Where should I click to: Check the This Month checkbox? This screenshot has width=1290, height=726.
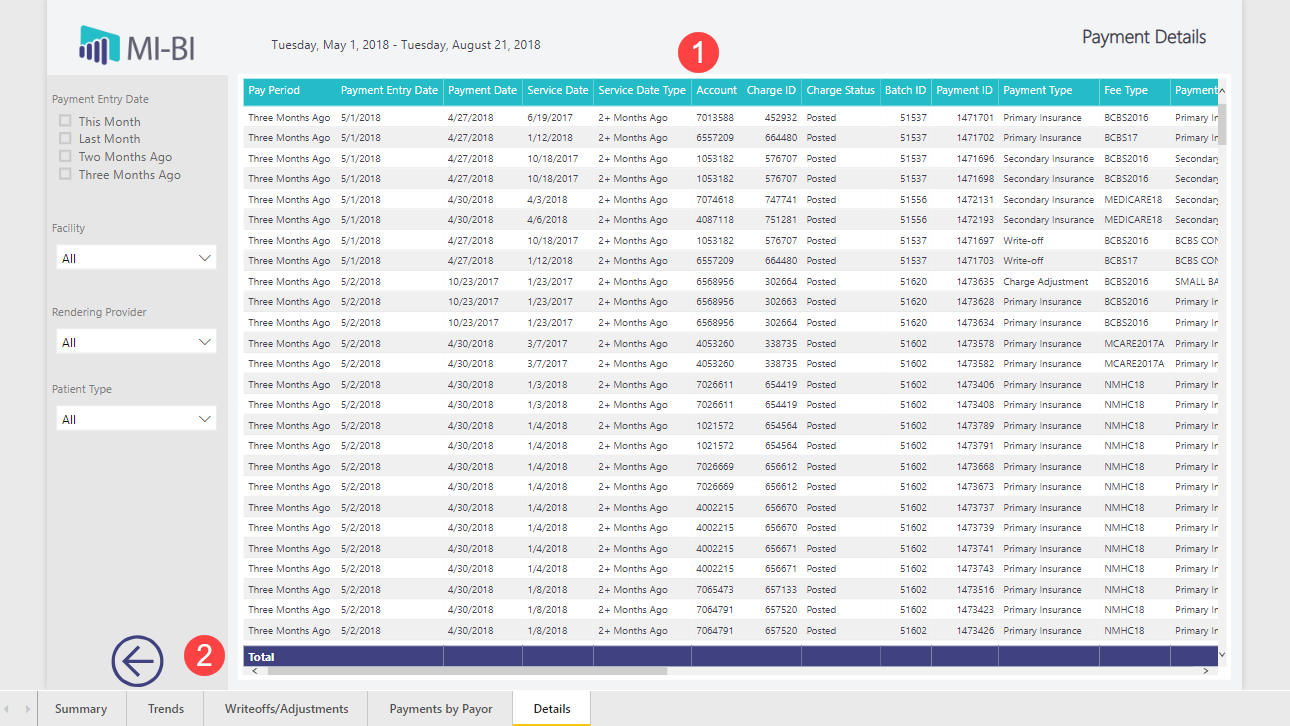pyautogui.click(x=65, y=121)
